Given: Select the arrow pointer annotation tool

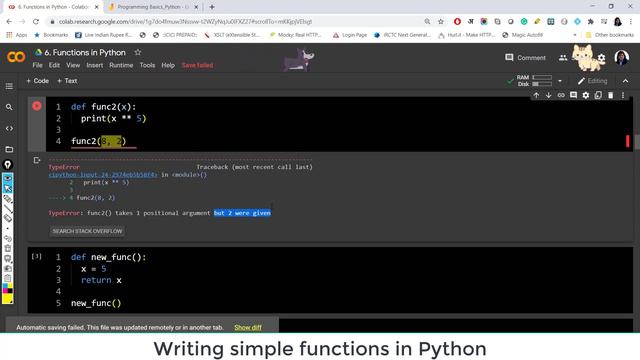Looking at the screenshot, I should click(8, 189).
